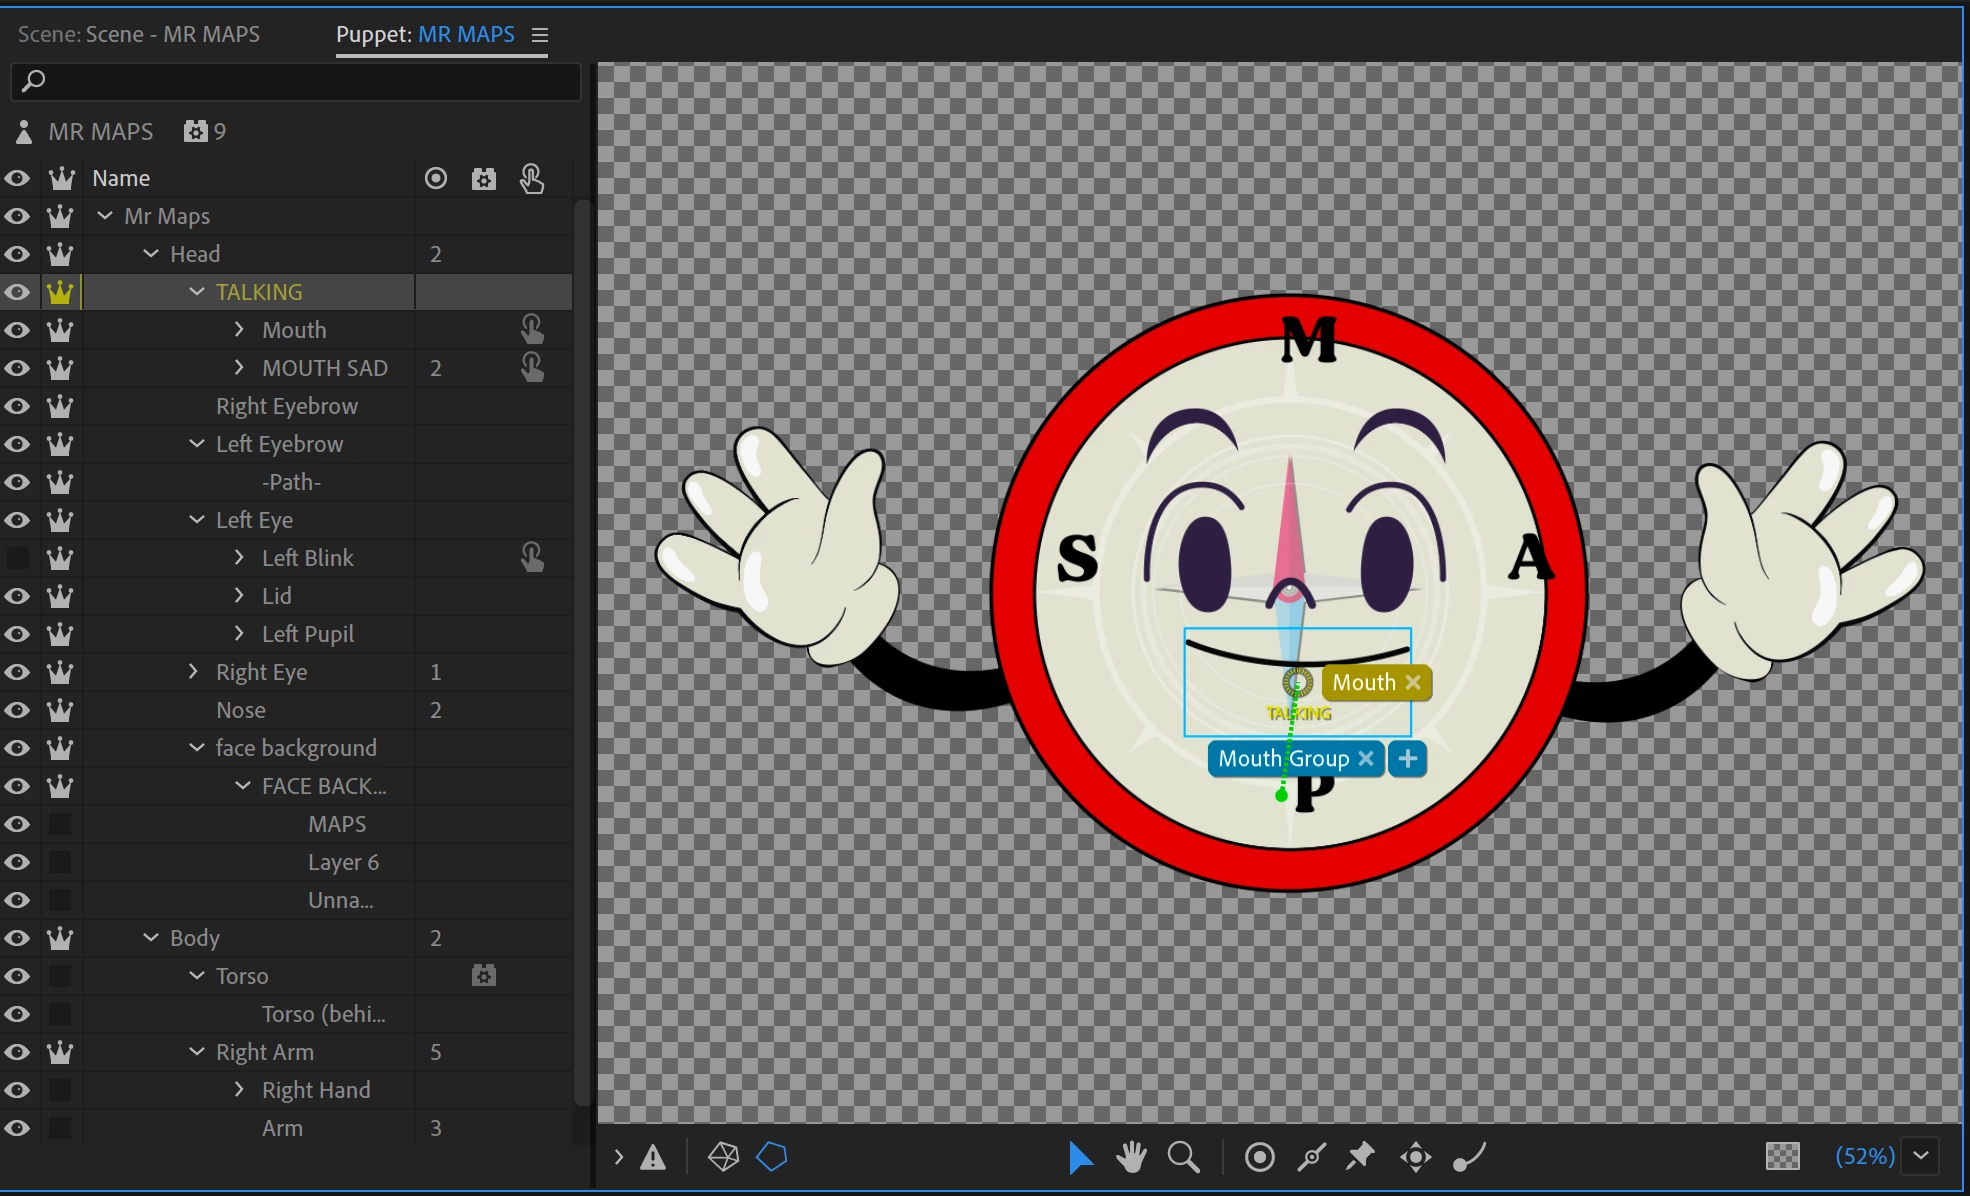This screenshot has width=1970, height=1196.
Task: Select the Stick tool
Action: [1311, 1157]
